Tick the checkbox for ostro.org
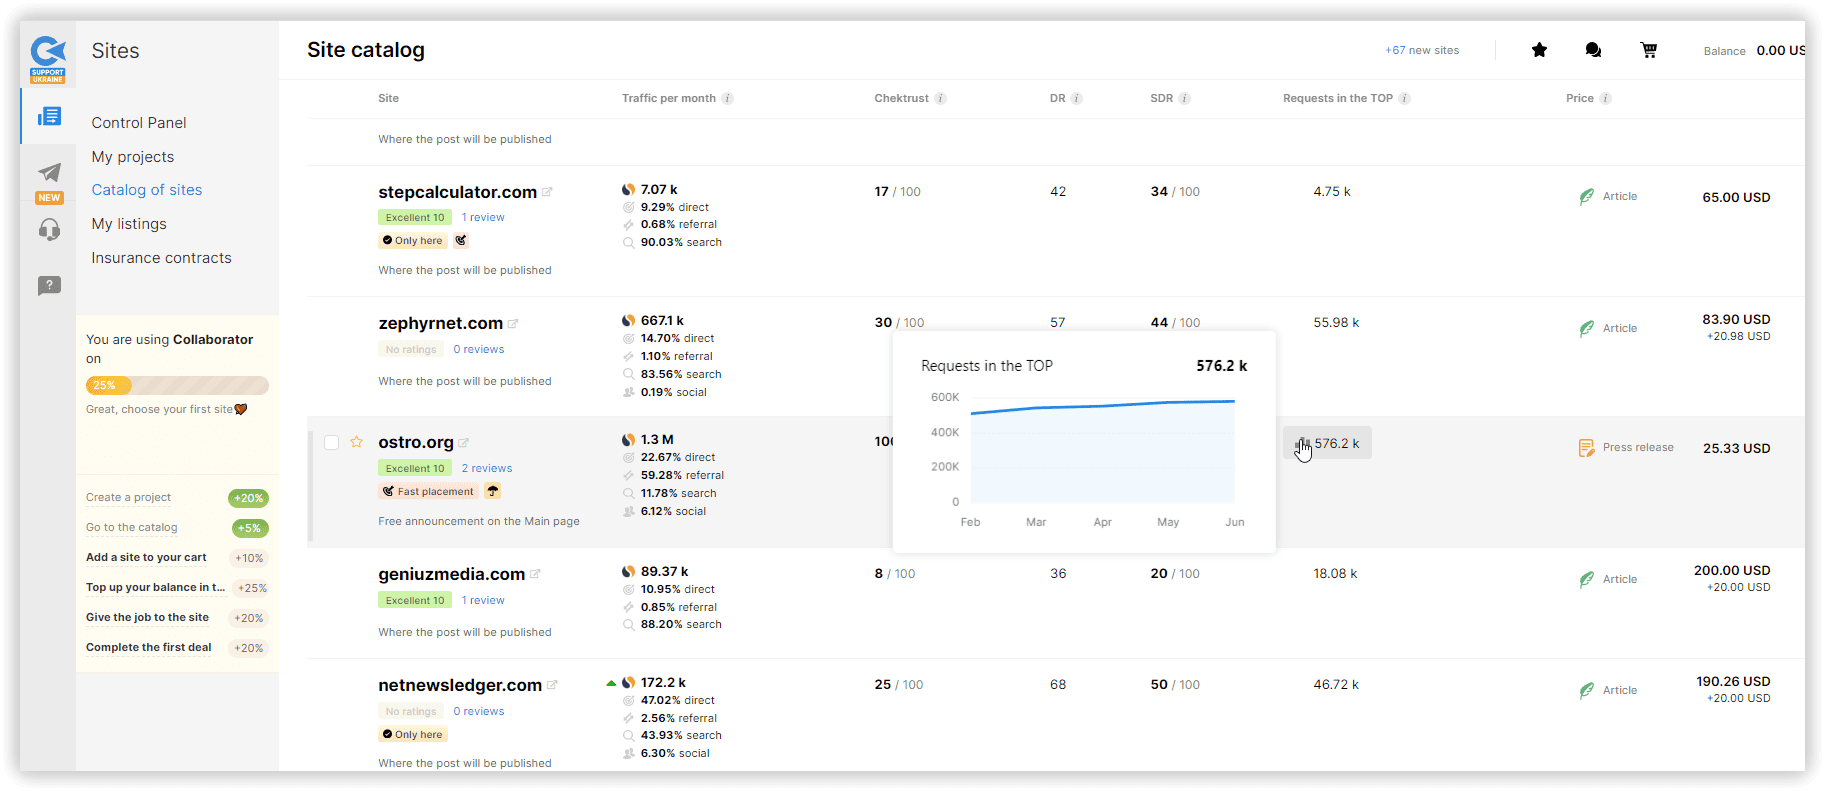Image resolution: width=1825 pixels, height=791 pixels. [331, 442]
